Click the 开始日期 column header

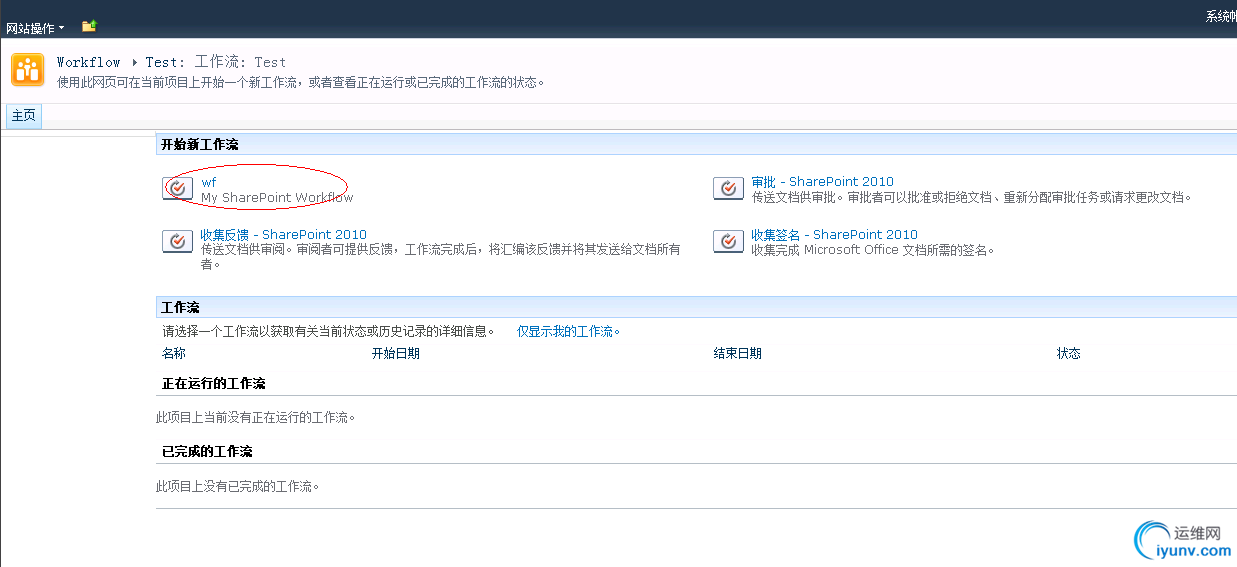396,353
